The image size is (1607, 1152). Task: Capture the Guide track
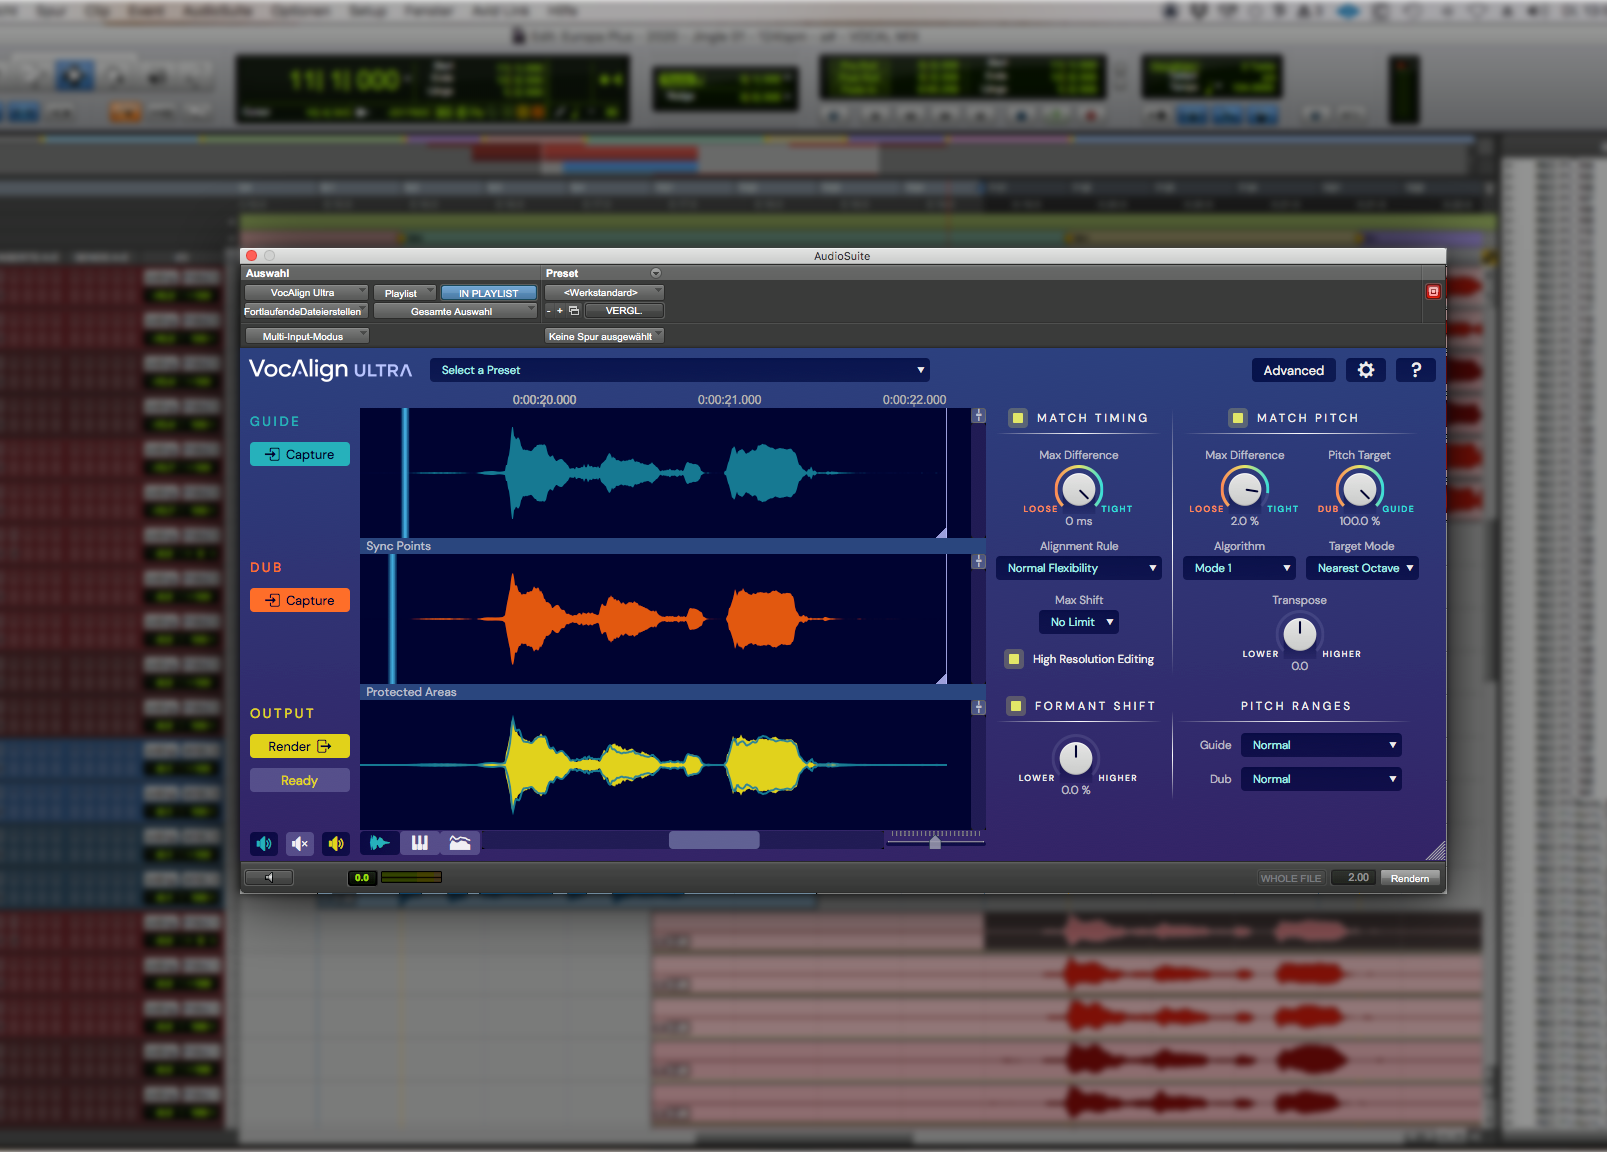pos(299,454)
